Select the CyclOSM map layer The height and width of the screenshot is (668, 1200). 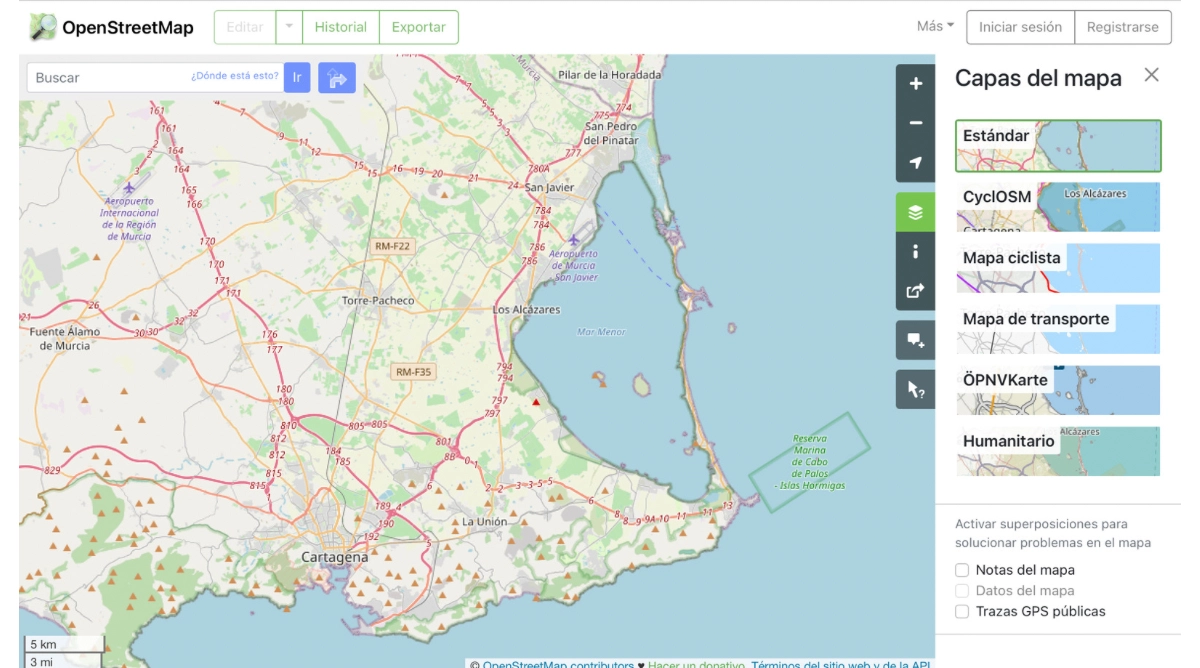click(x=1058, y=207)
